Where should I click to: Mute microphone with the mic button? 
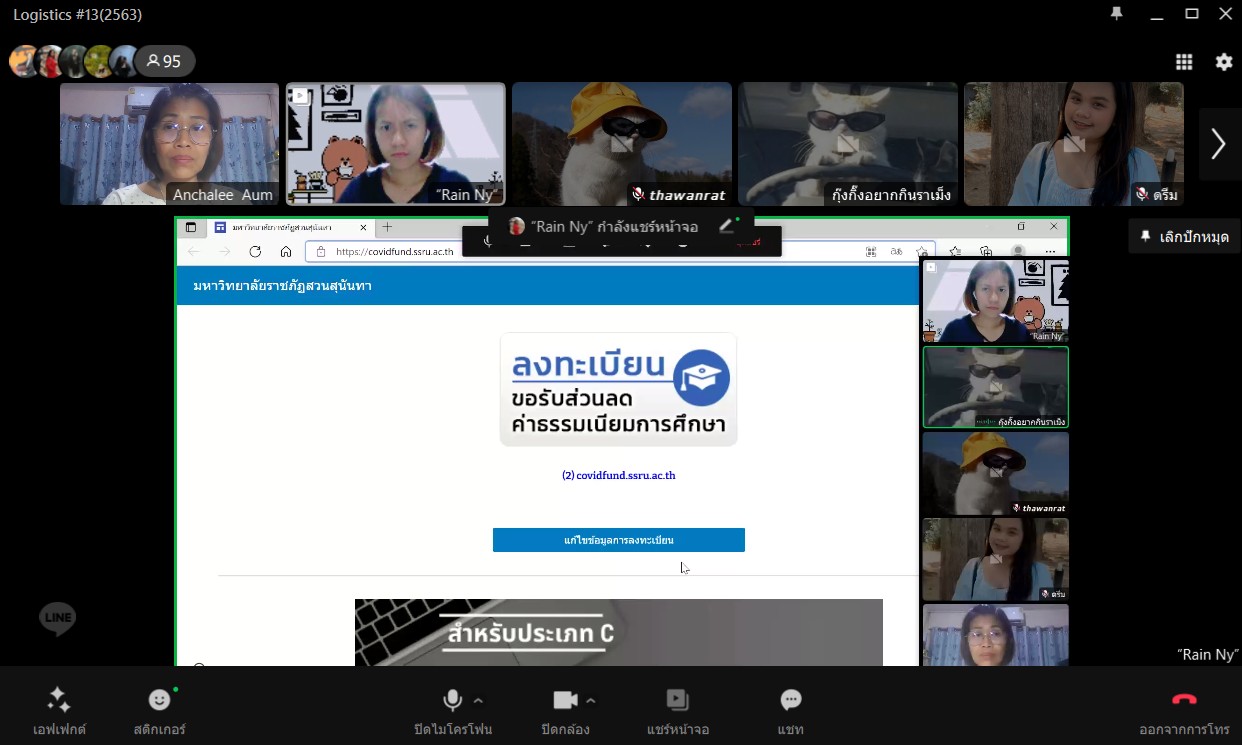point(452,700)
